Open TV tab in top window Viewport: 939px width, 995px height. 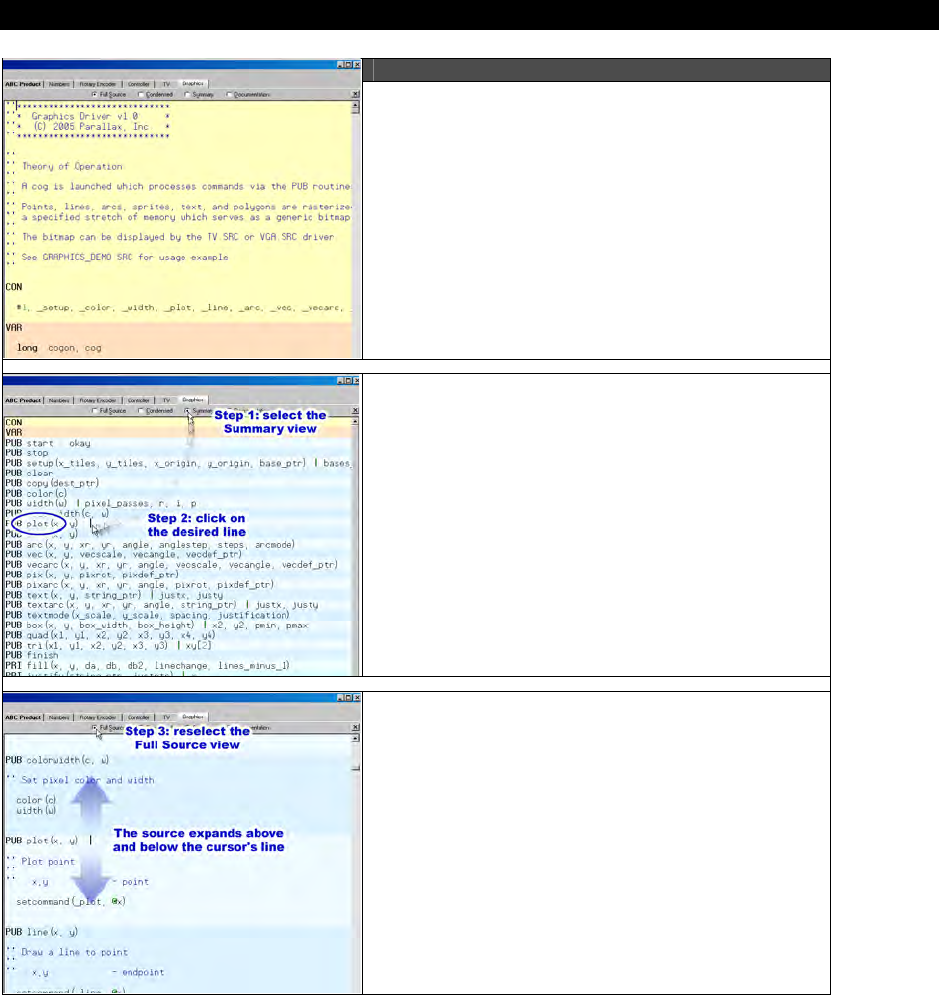click(x=166, y=84)
